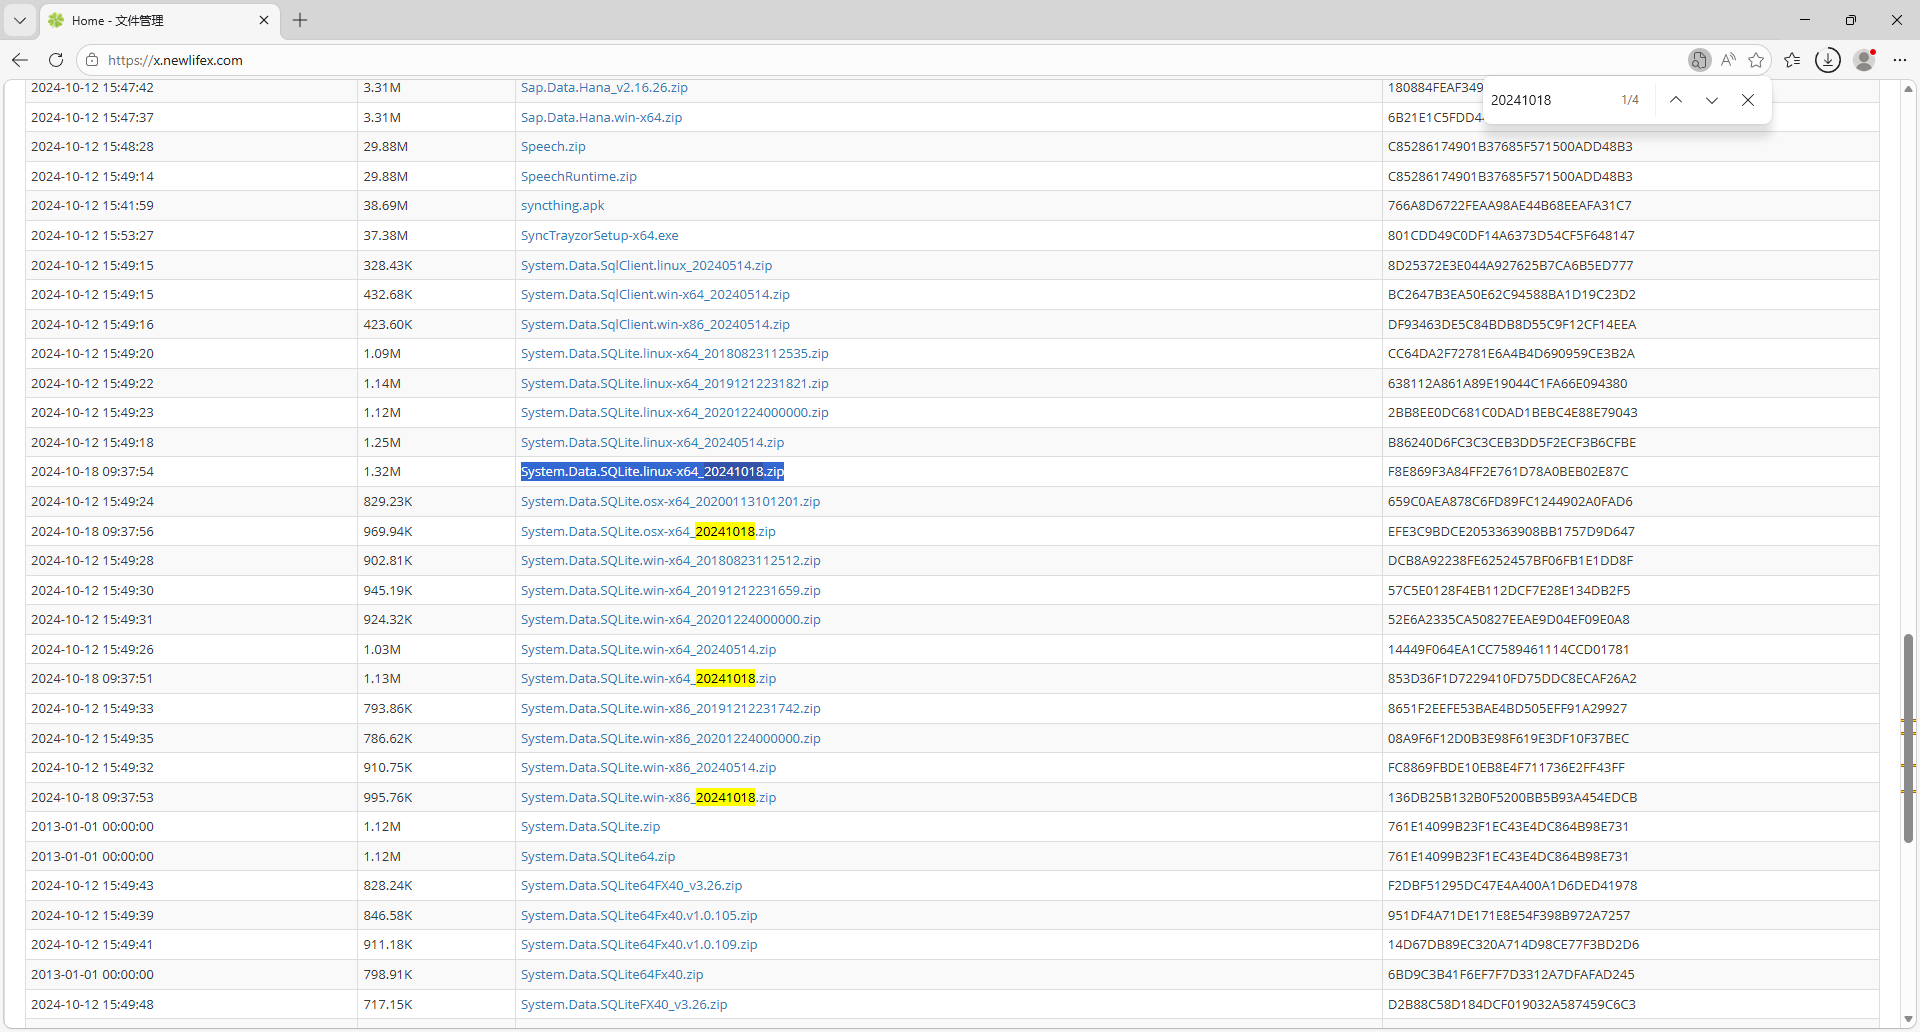Open a new browser tab
Screen dimensions: 1920x1032
pyautogui.click(x=300, y=20)
